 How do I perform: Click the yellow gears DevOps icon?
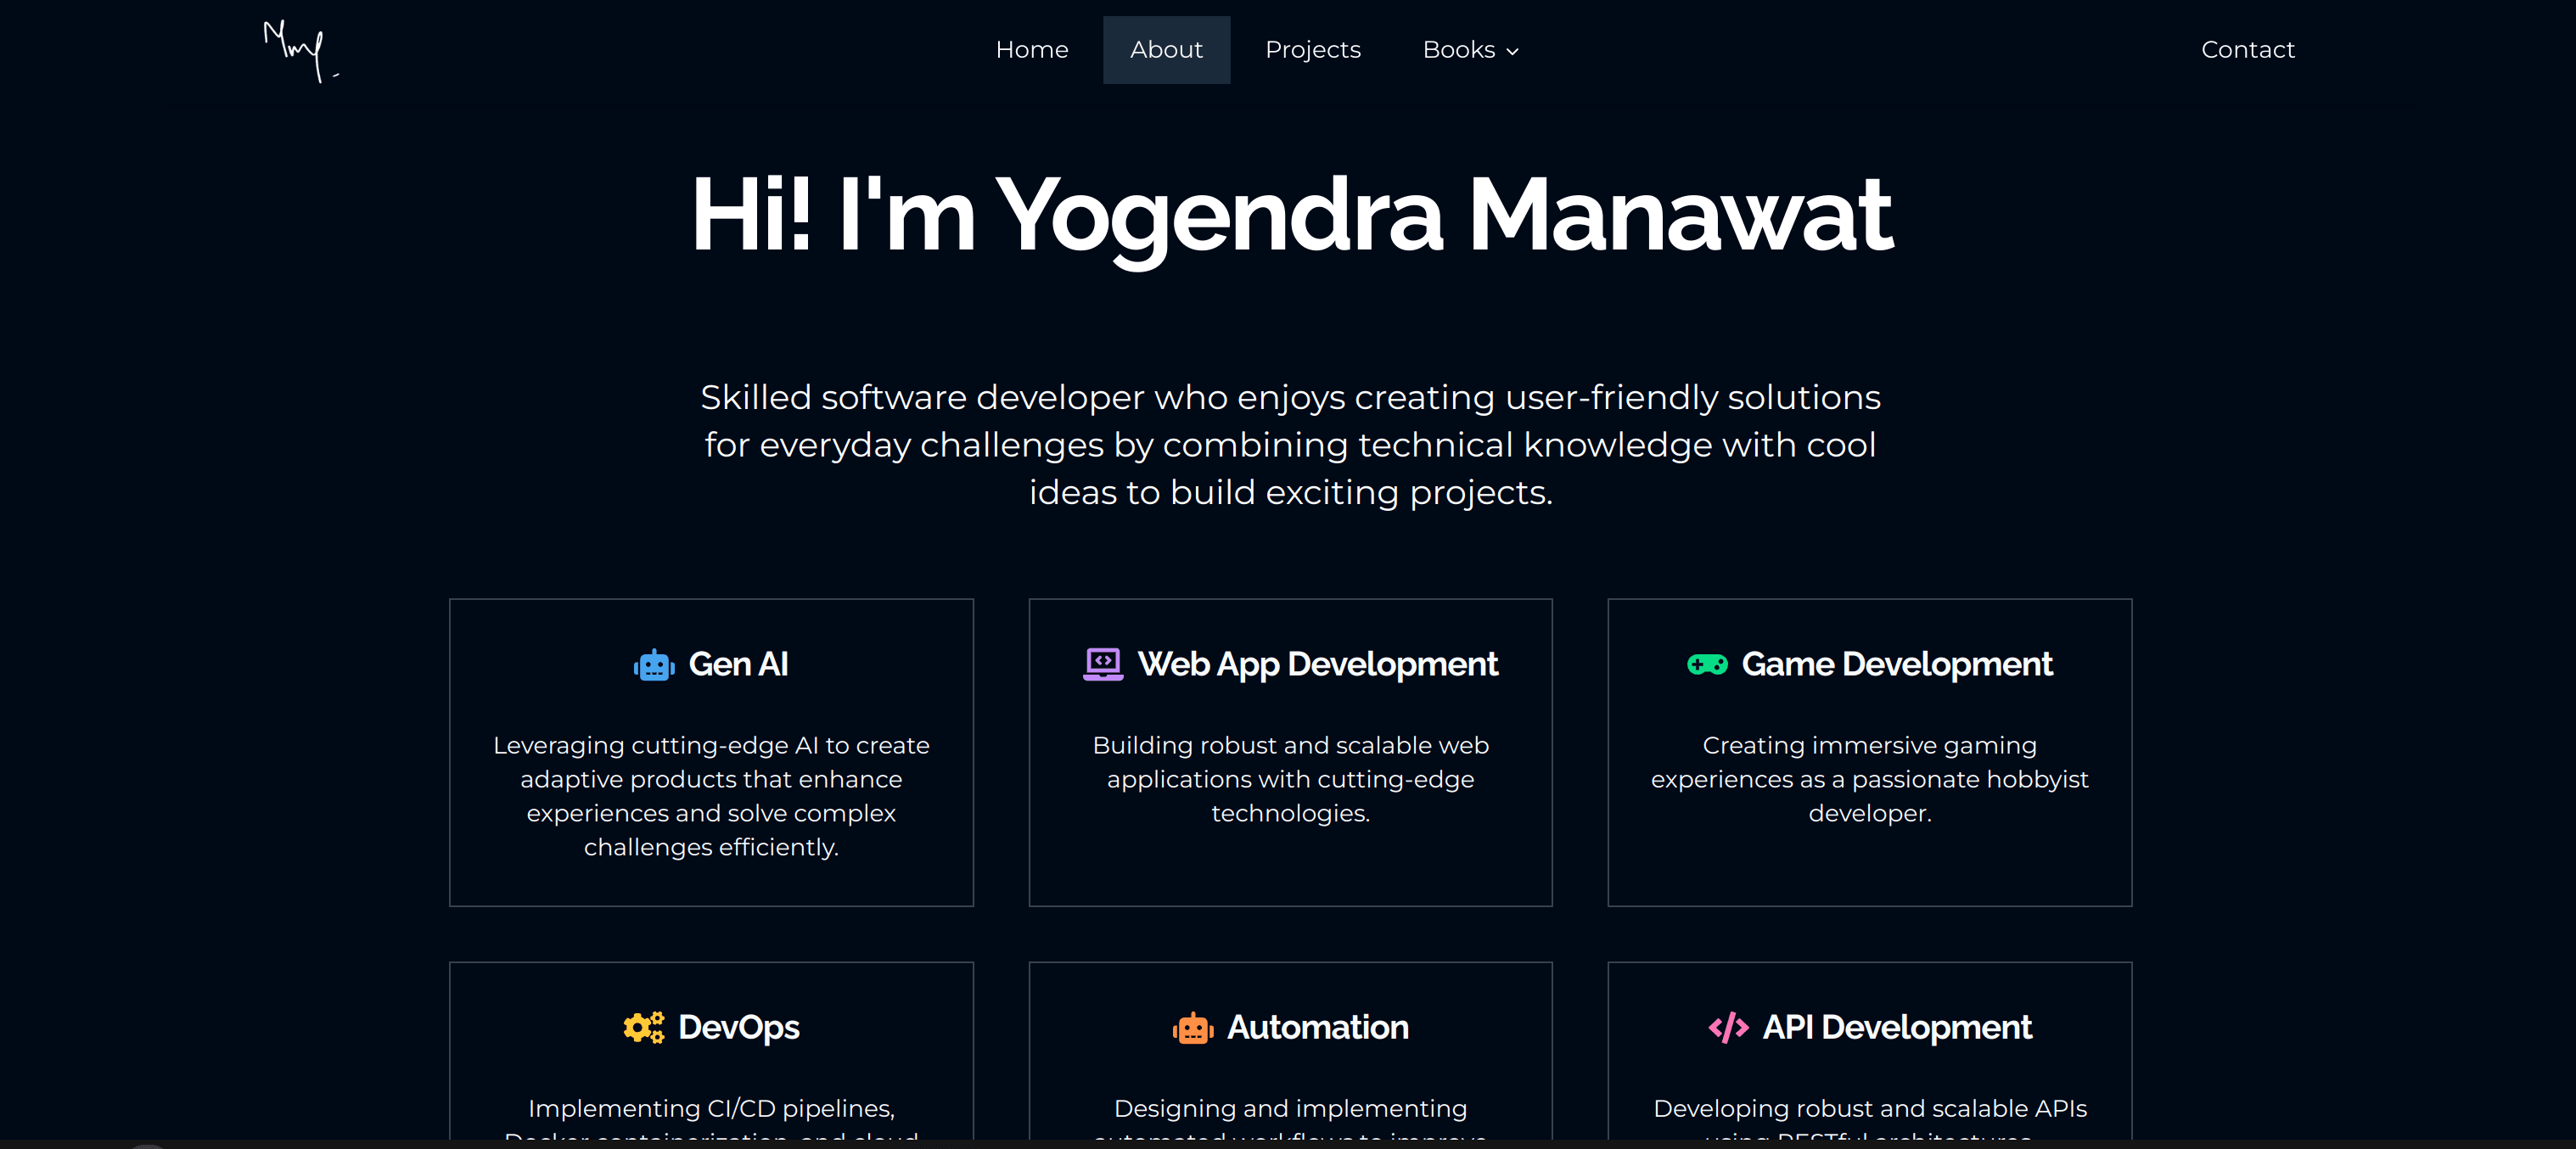pos(643,1027)
